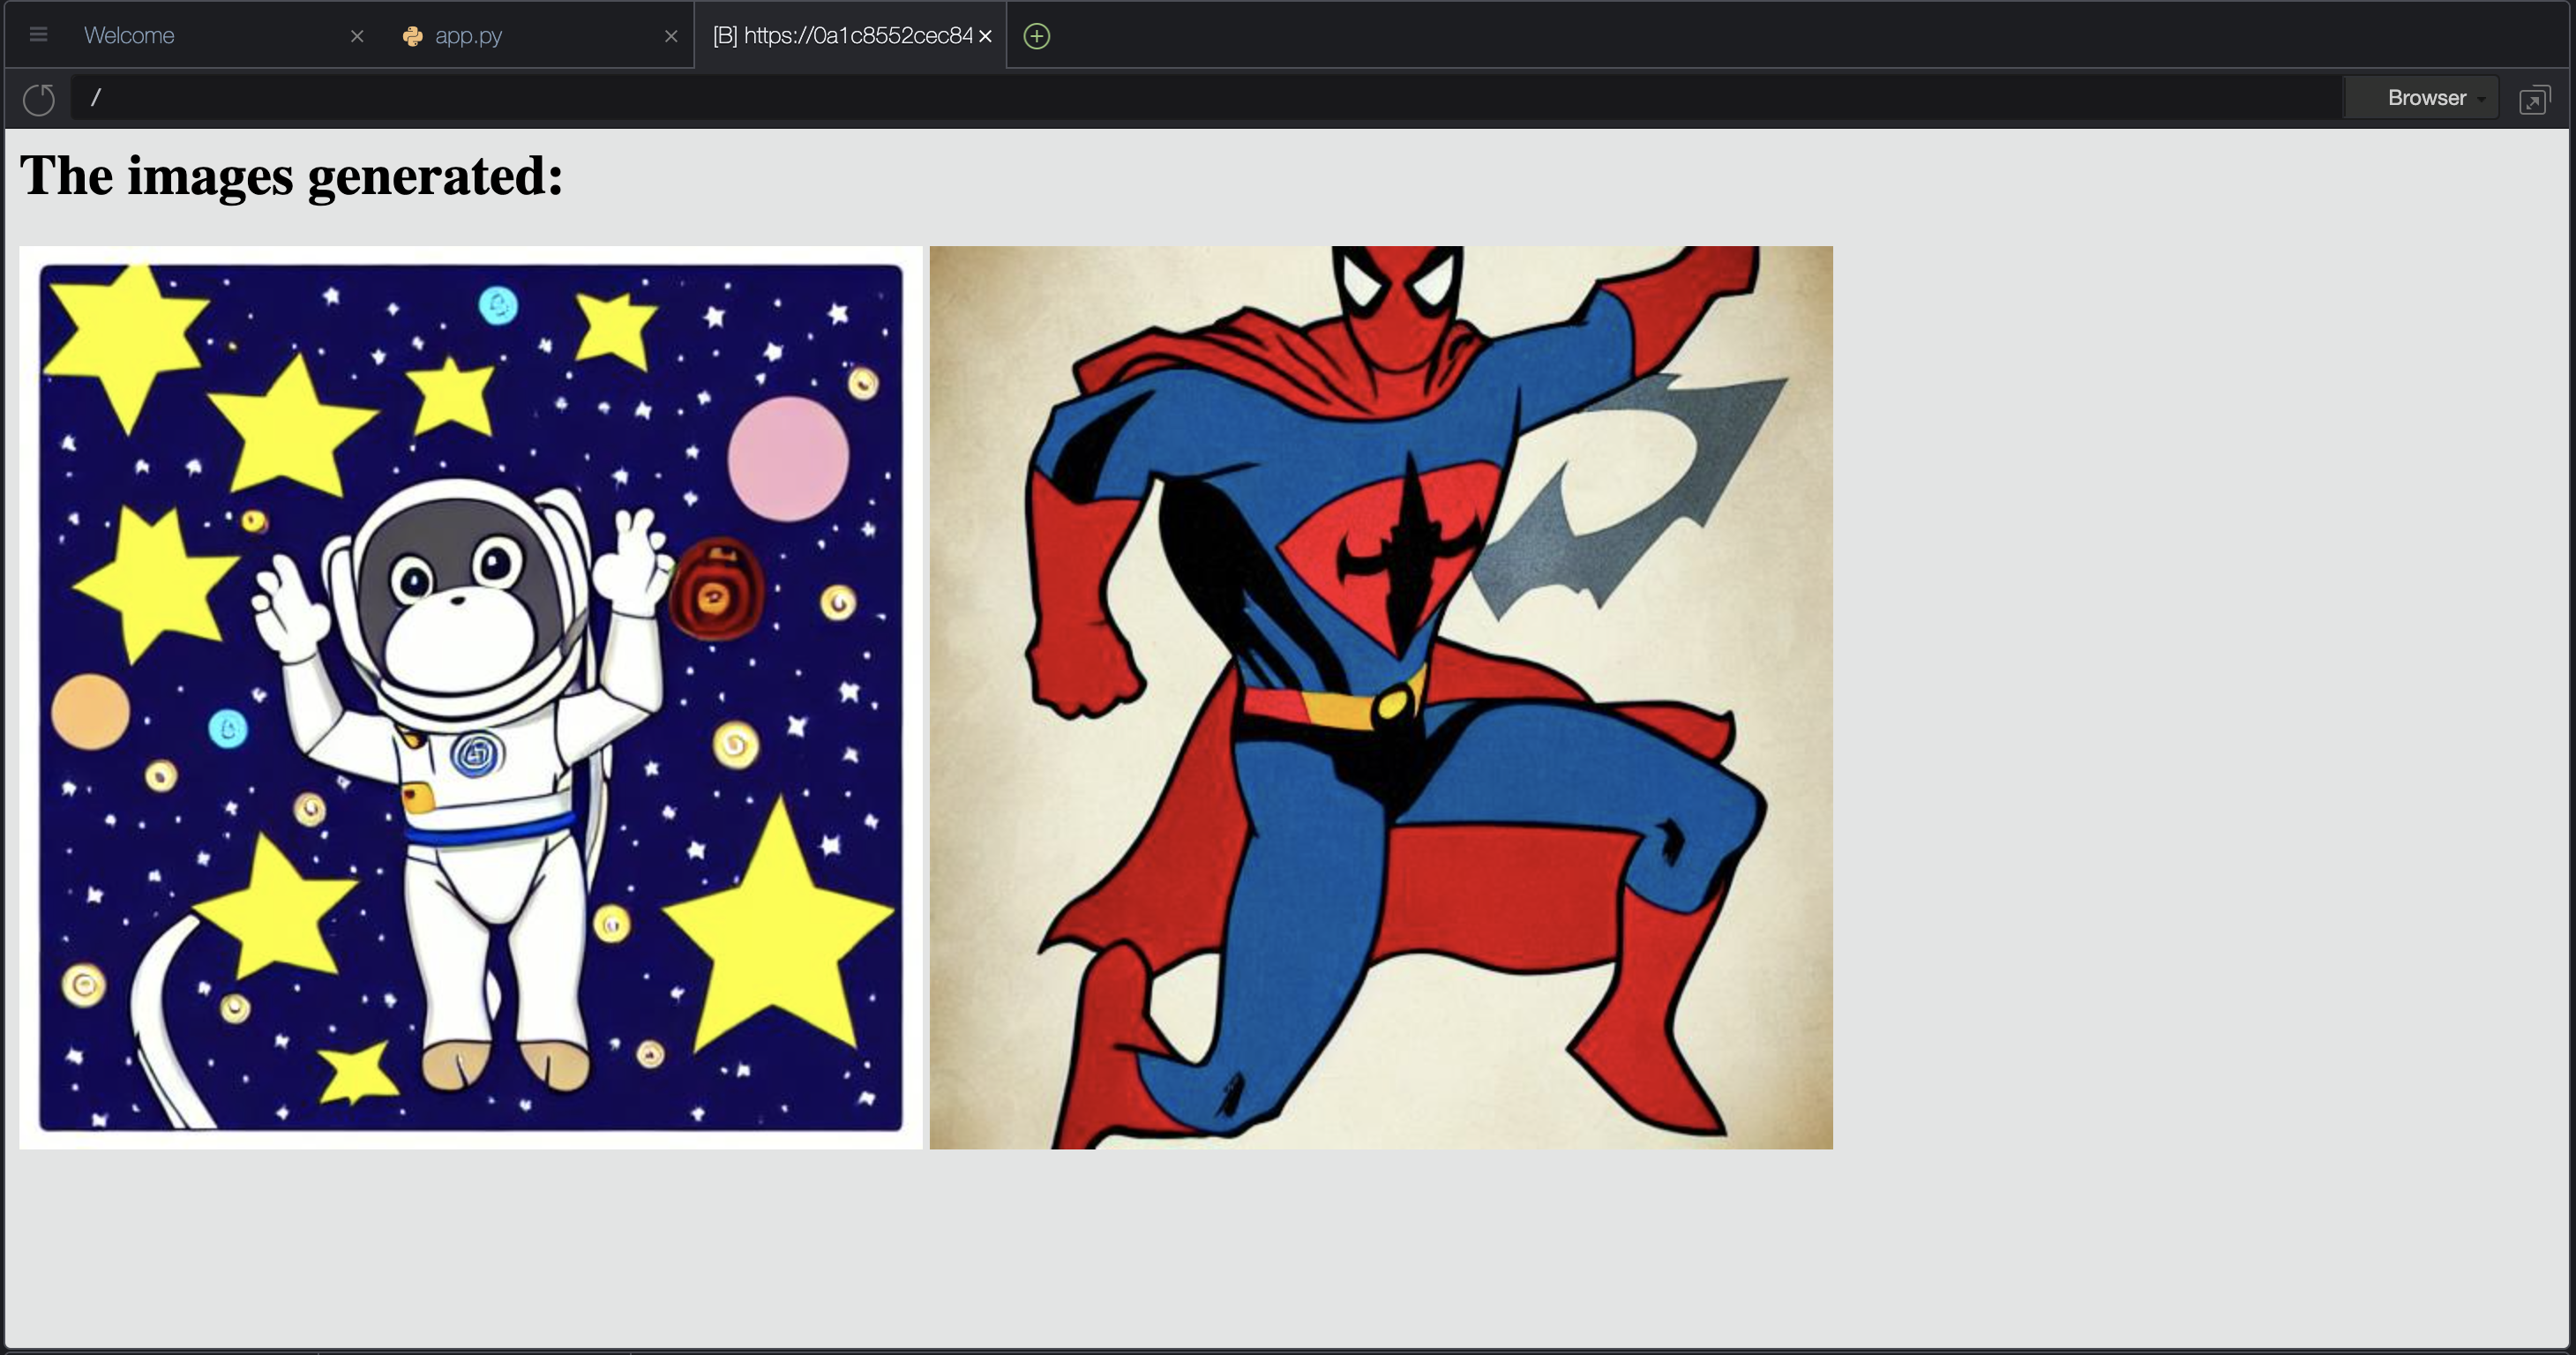Viewport: 2576px width, 1355px height.
Task: Open the hamburger menu in the tab bar
Action: point(38,35)
